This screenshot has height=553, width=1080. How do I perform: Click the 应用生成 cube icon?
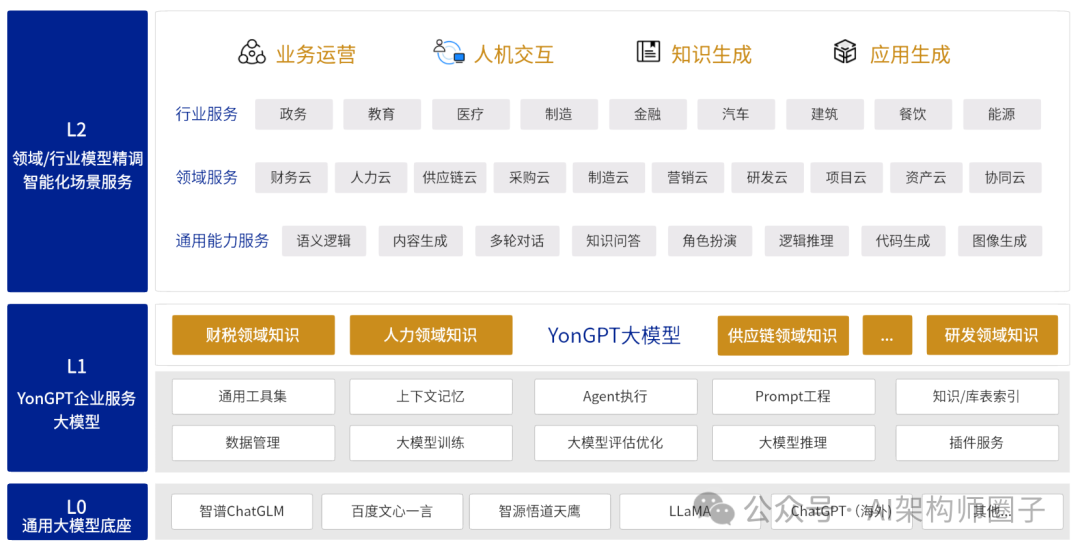point(845,52)
